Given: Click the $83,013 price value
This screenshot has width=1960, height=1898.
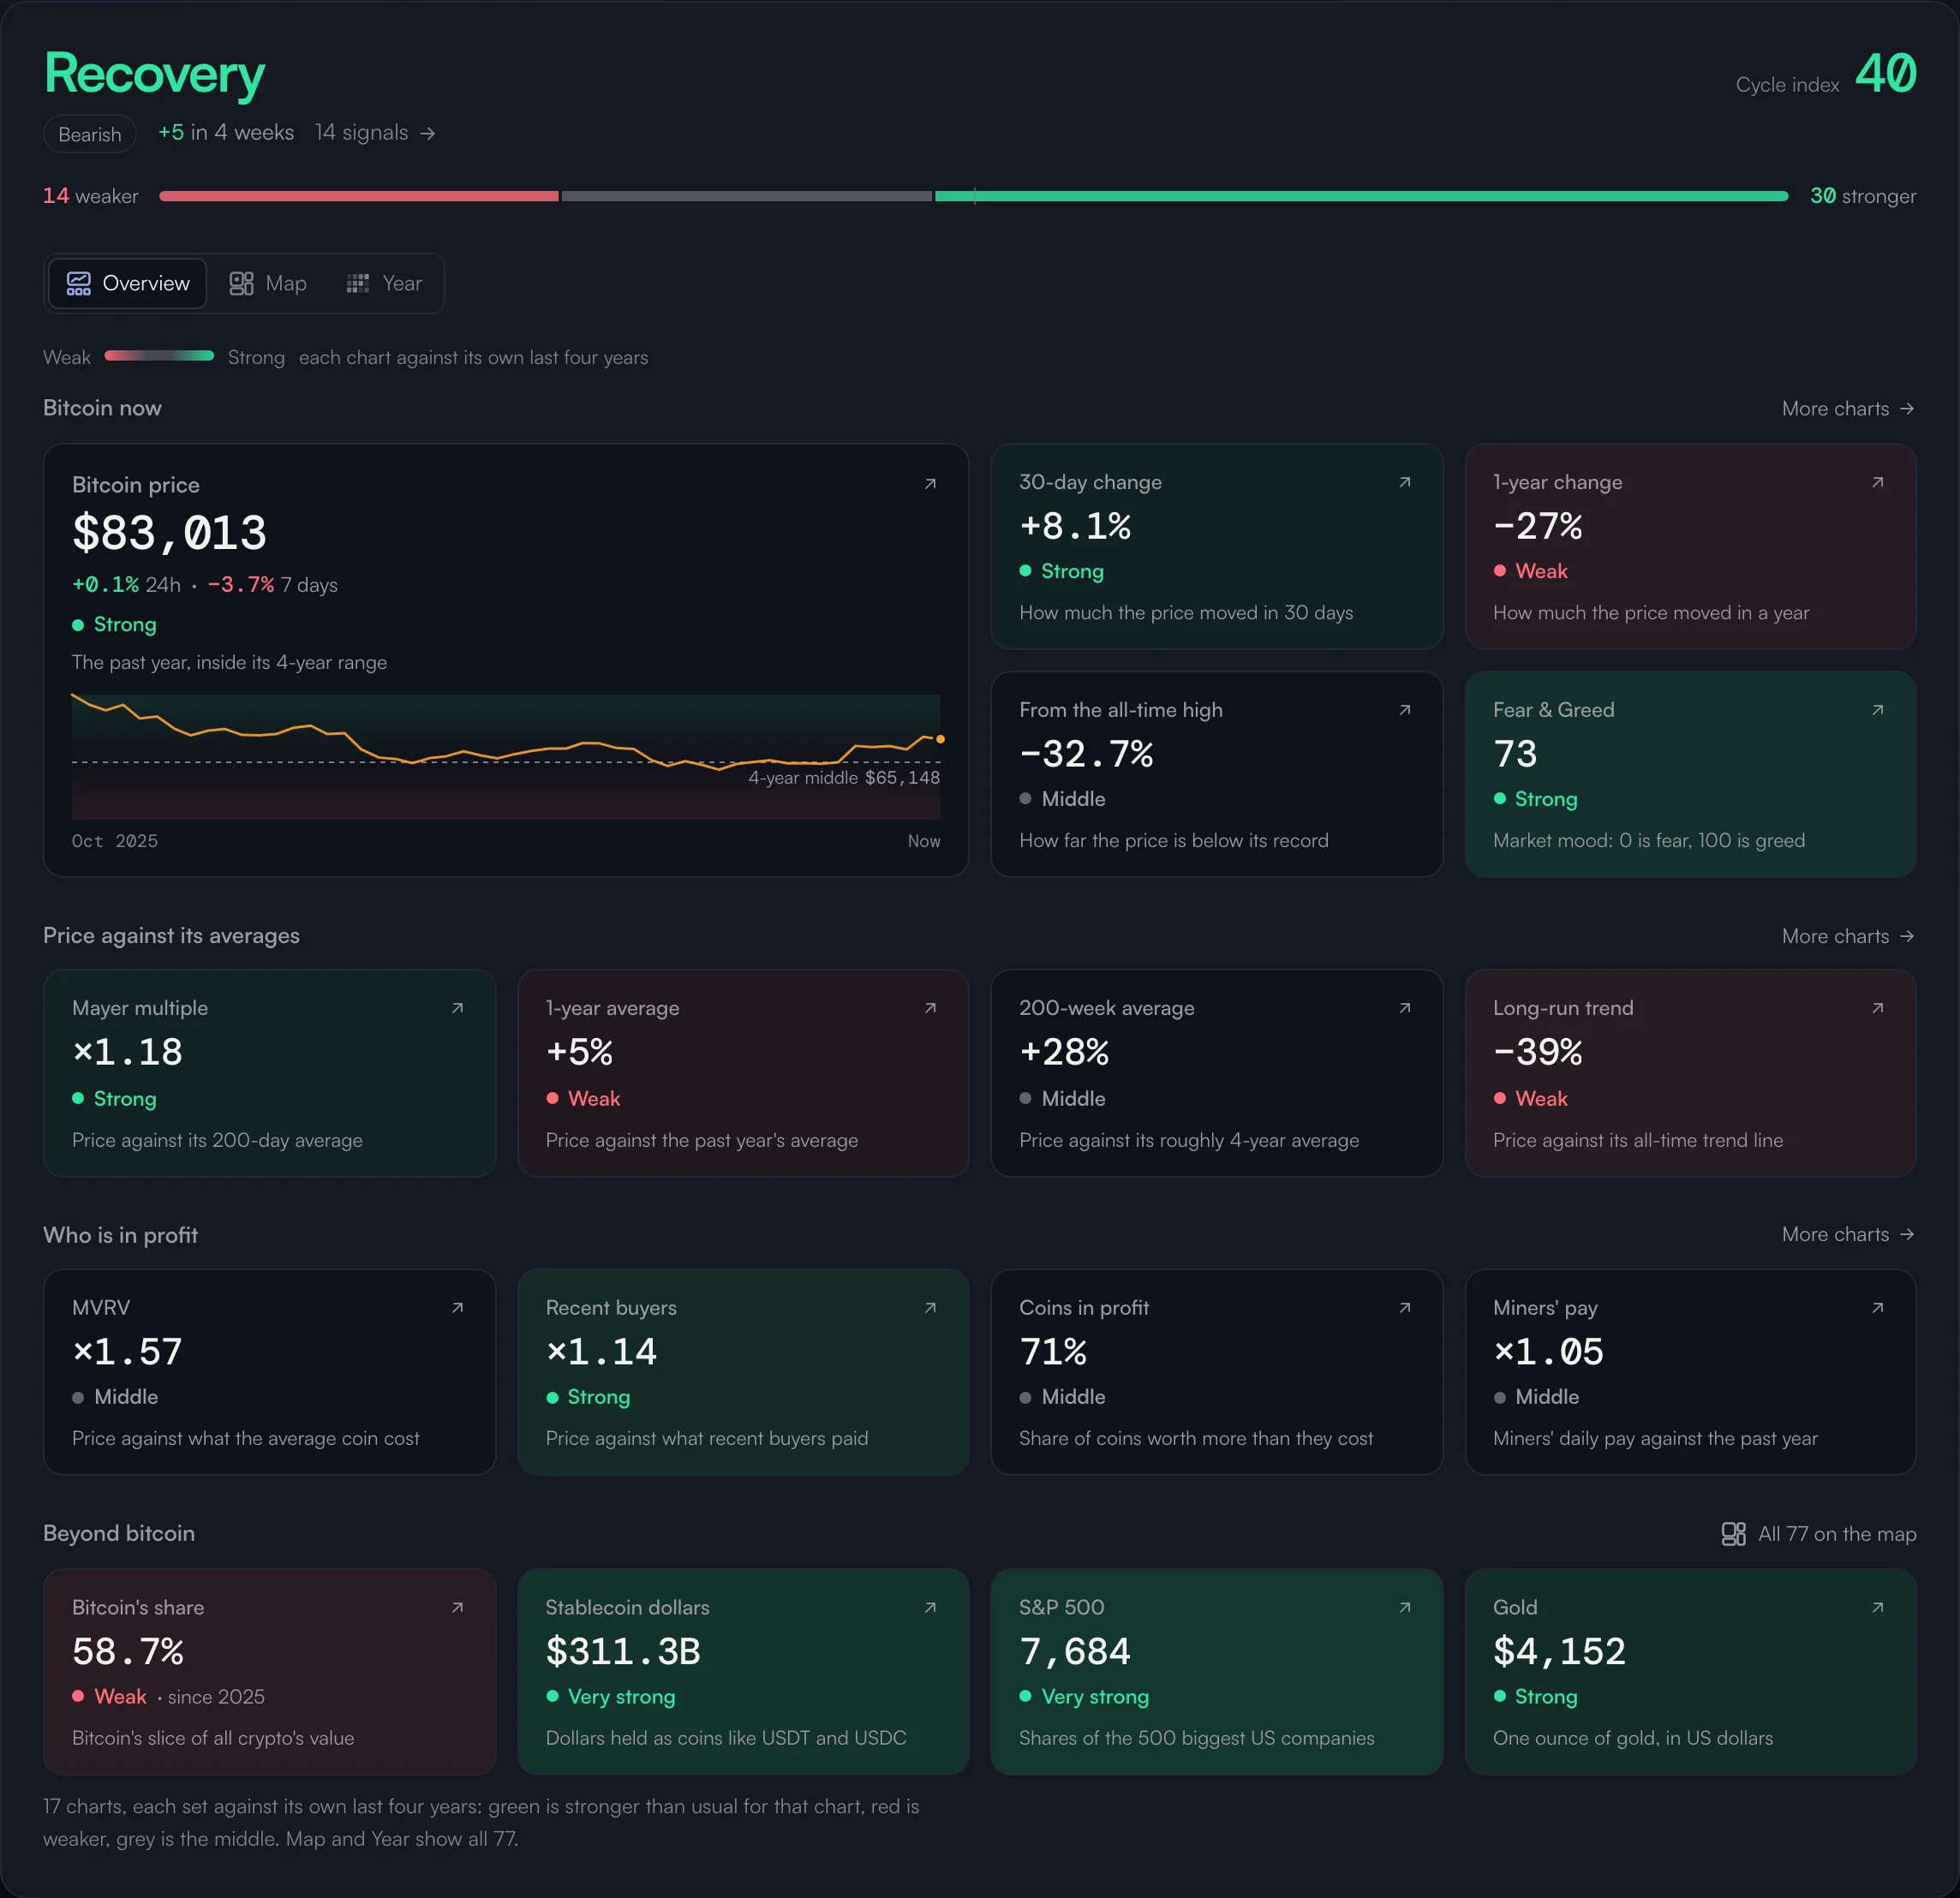Looking at the screenshot, I should point(169,533).
